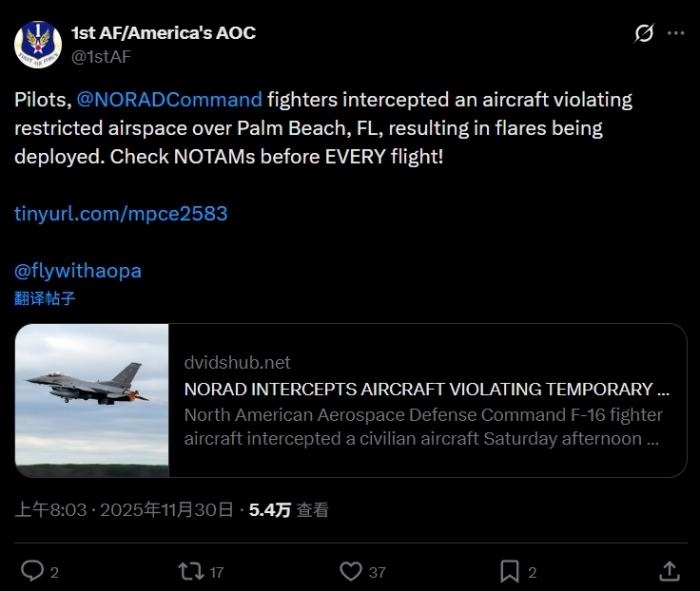The height and width of the screenshot is (591, 700).
Task: Open the @1stAF handle
Action: pos(100,56)
